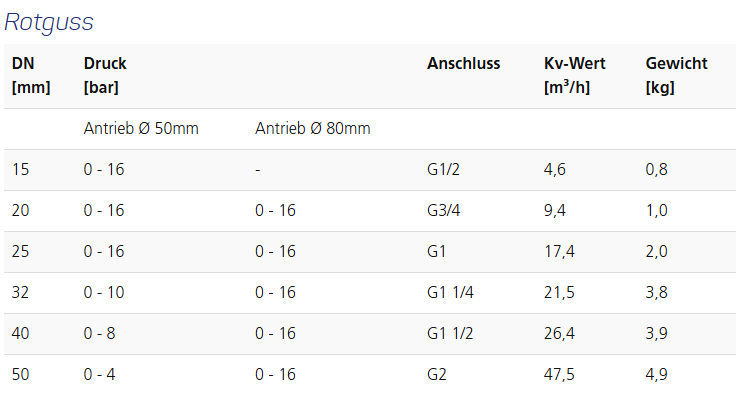Select the 0 - 10 pressure cell

[x=104, y=292]
